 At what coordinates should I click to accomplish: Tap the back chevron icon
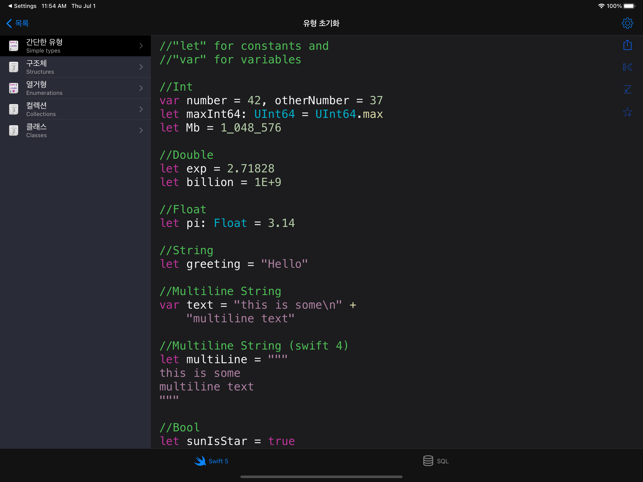tap(9, 23)
